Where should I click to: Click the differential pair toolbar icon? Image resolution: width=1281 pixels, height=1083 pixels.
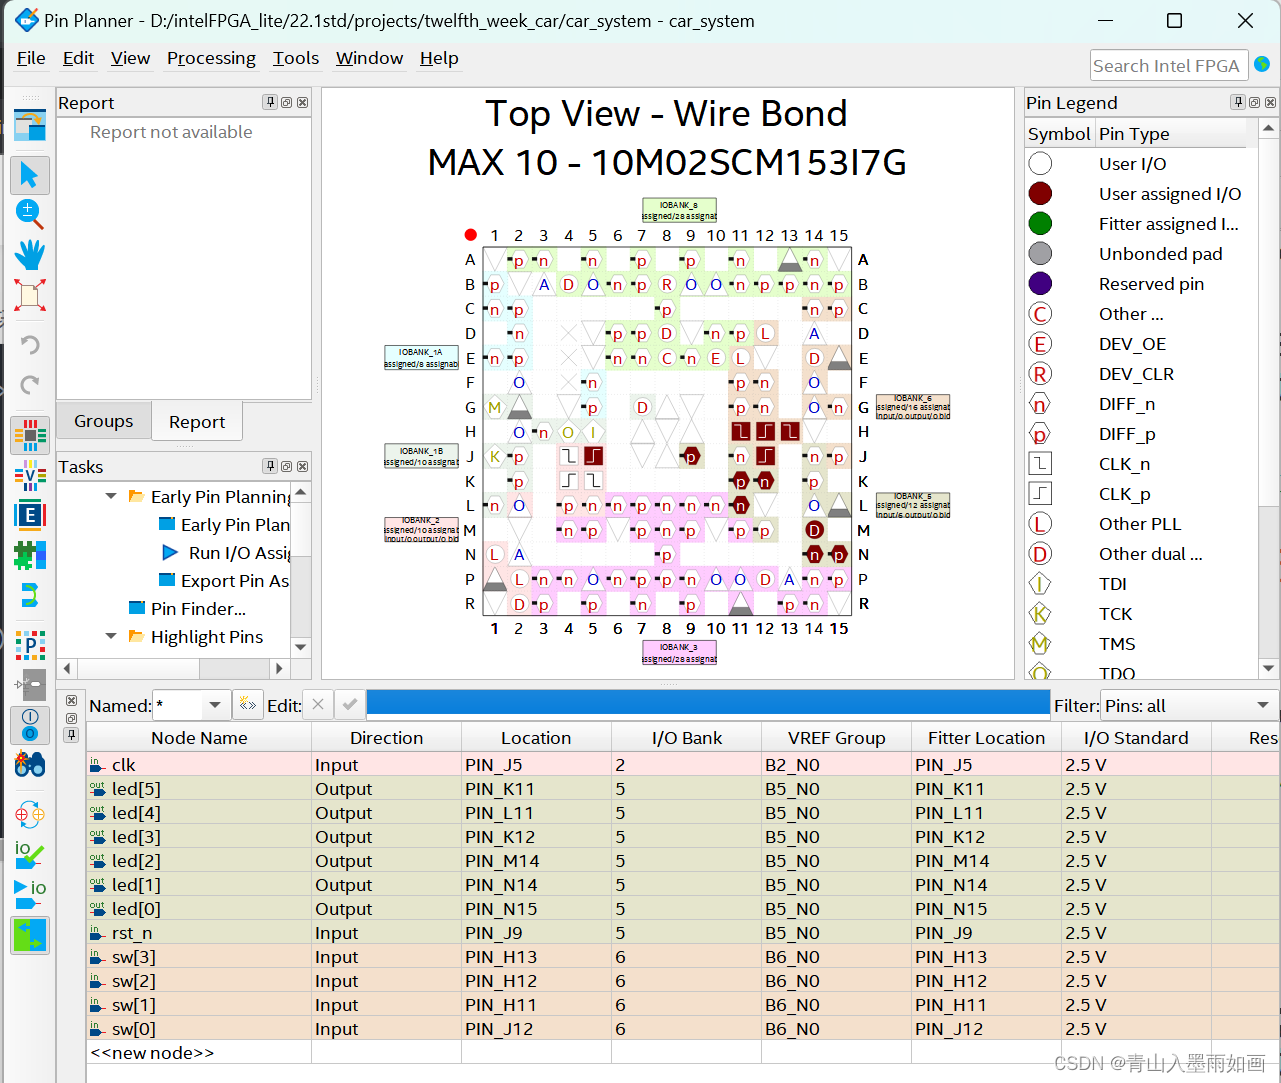click(30, 596)
